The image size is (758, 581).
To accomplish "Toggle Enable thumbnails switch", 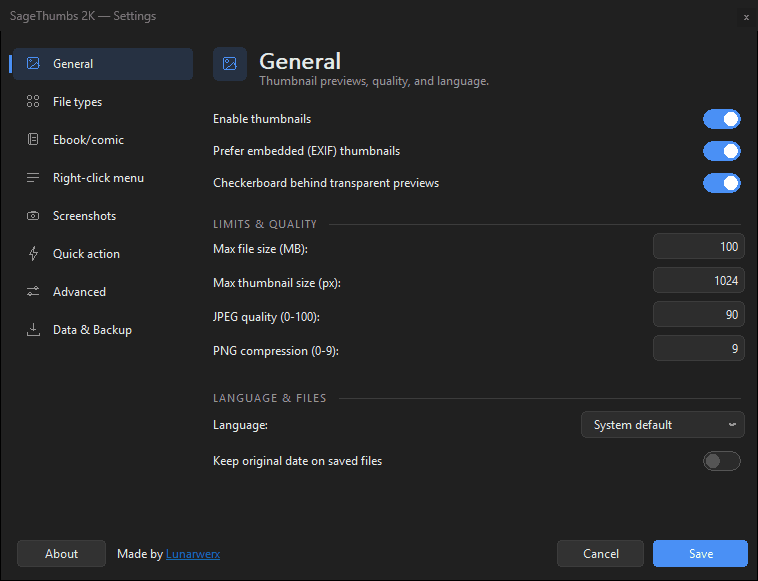I will click(722, 119).
